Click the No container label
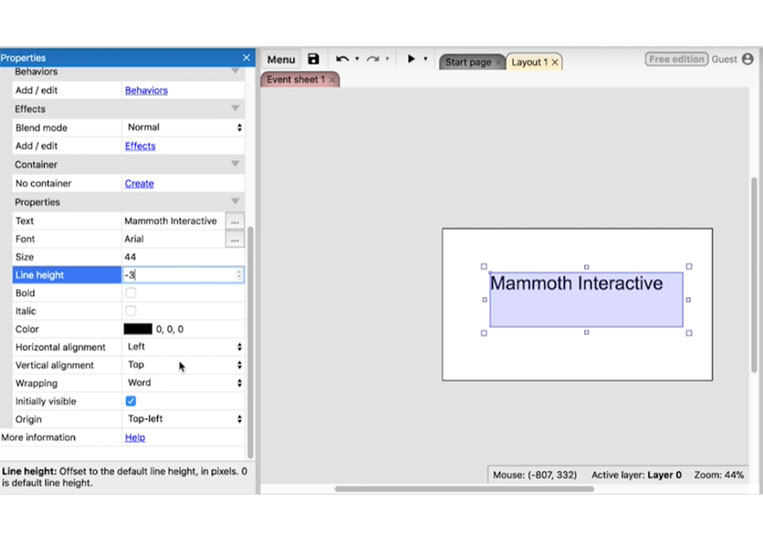Viewport: 763px width, 541px height. 43,183
